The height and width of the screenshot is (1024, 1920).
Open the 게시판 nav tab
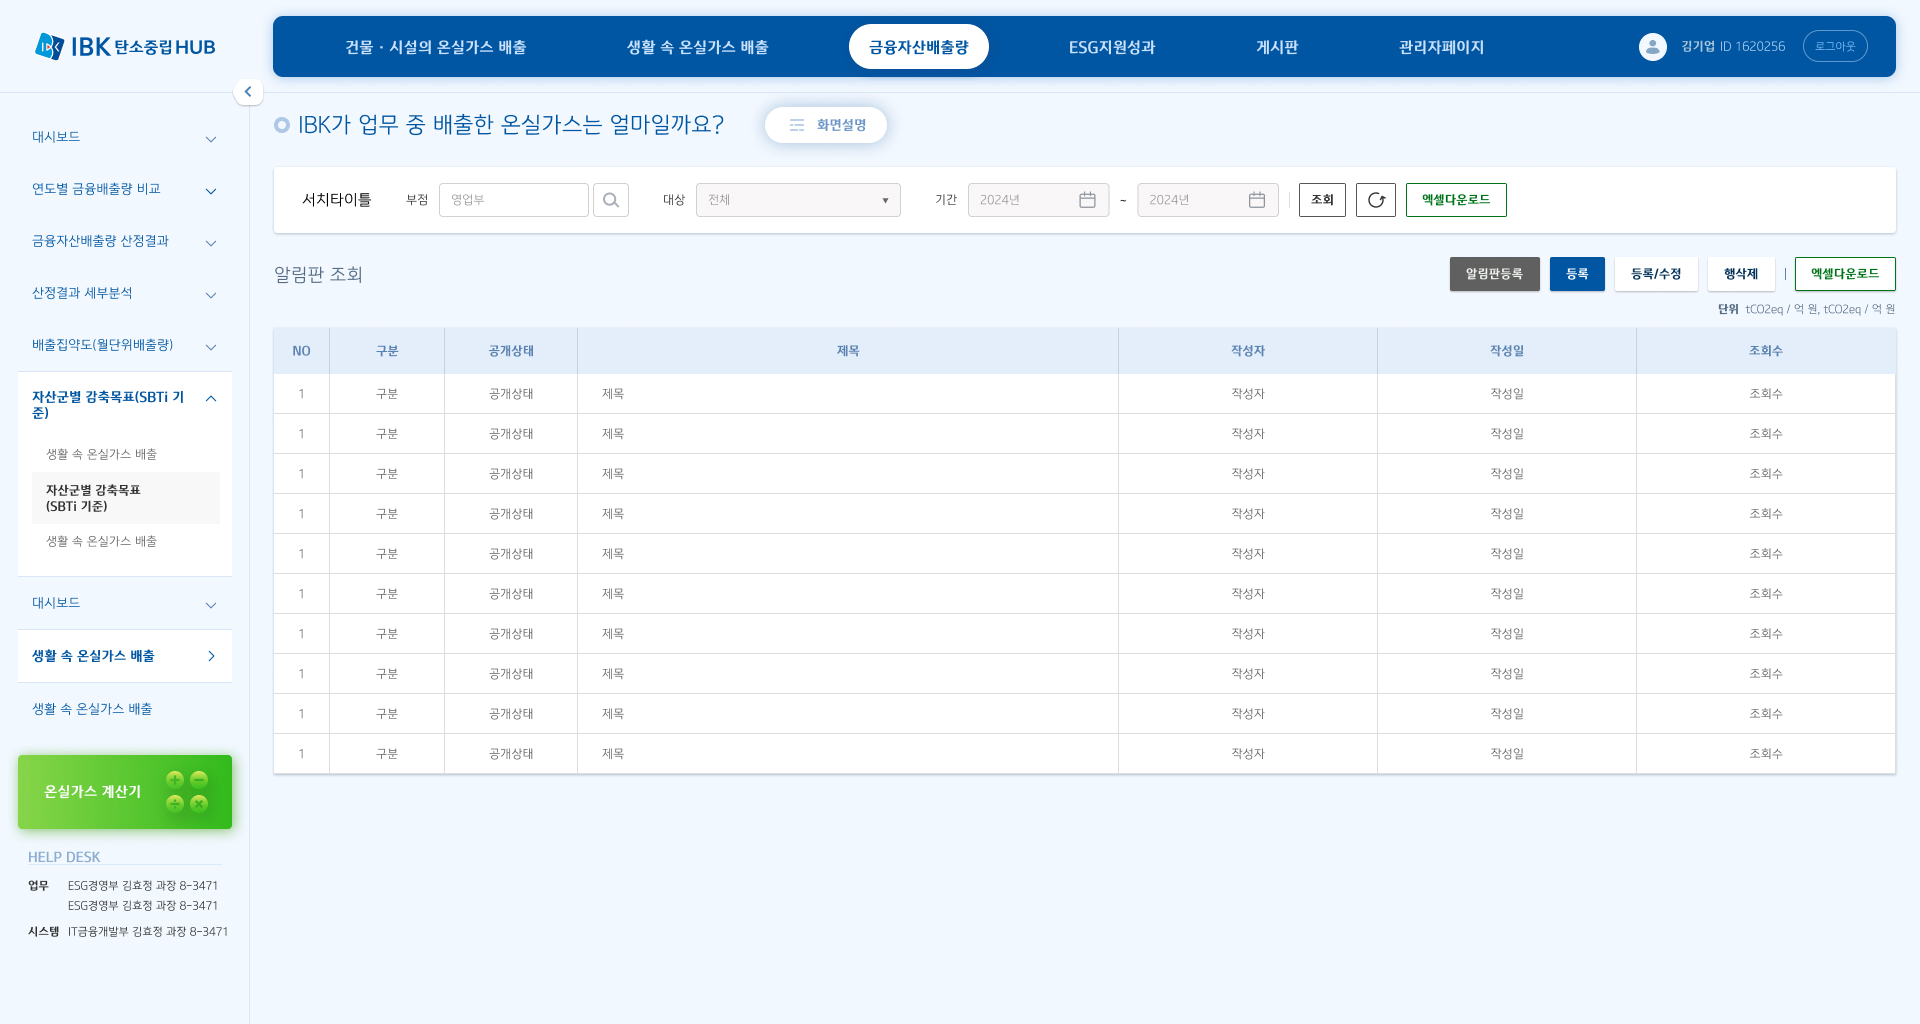pyautogui.click(x=1276, y=47)
